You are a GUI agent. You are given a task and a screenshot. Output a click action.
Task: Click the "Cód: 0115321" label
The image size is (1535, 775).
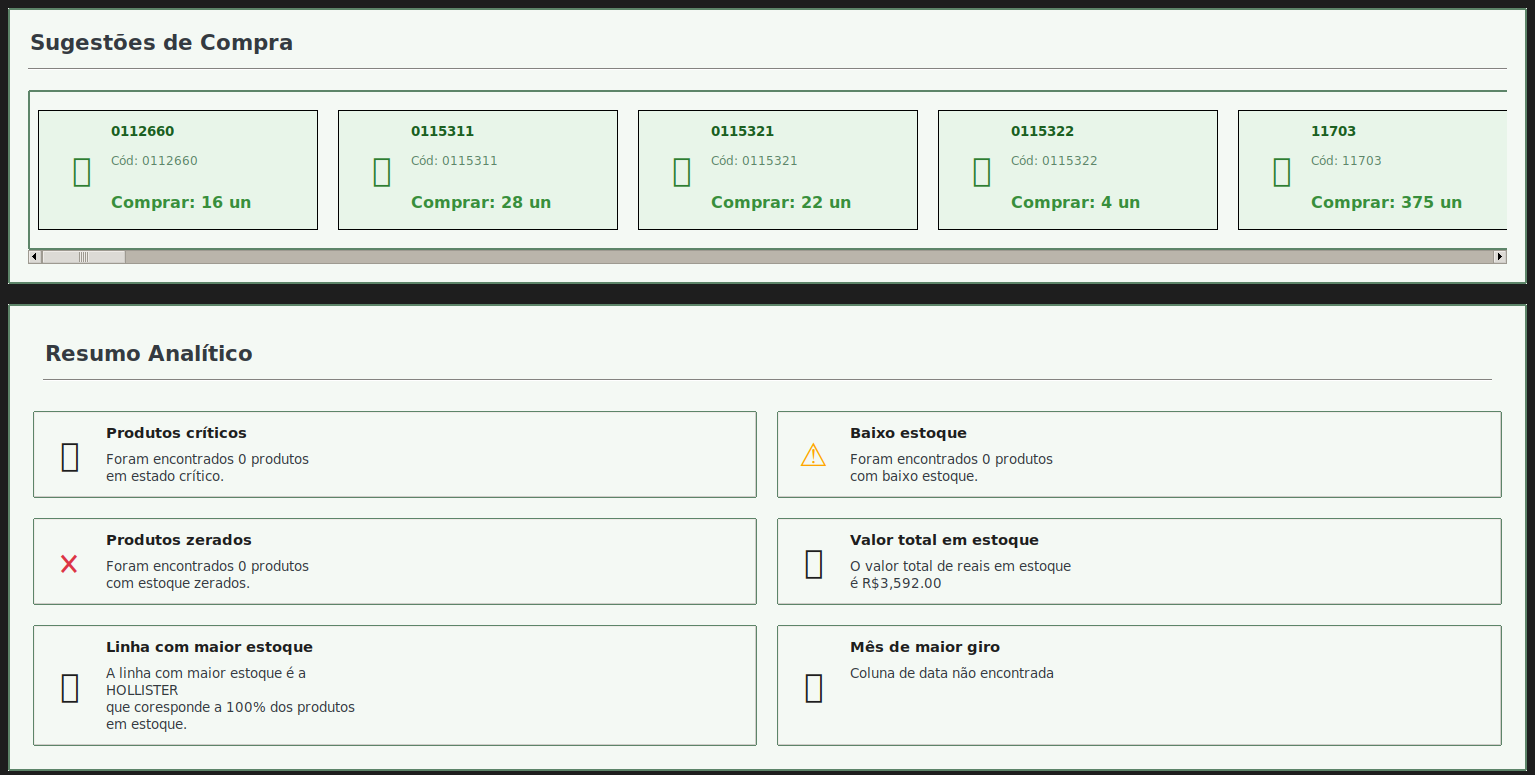point(754,161)
